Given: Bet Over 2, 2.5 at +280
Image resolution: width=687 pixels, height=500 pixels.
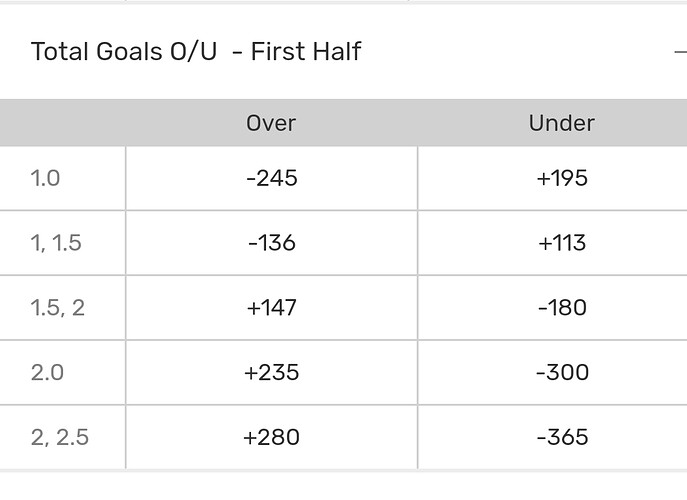Looking at the screenshot, I should coord(271,437).
